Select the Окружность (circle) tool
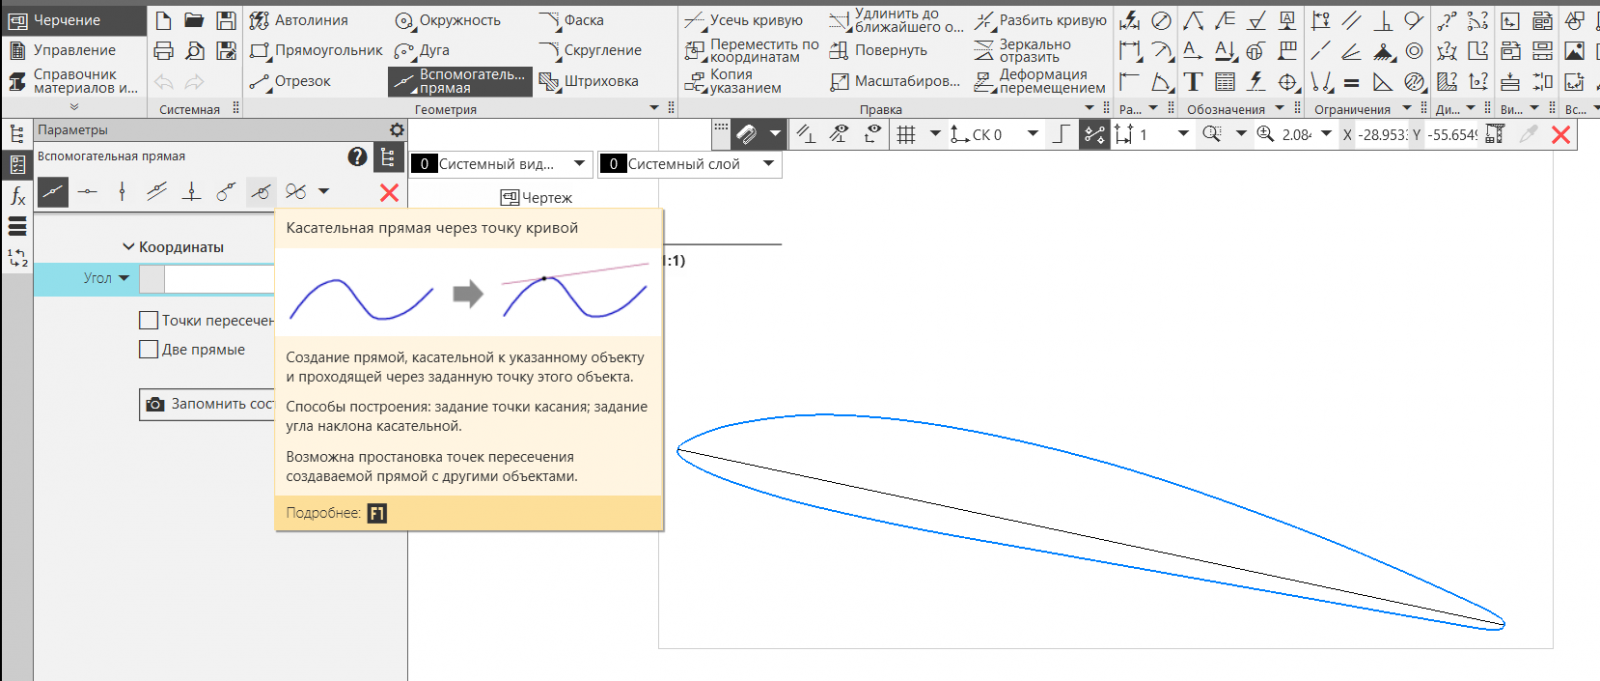The height and width of the screenshot is (681, 1600). coord(447,20)
